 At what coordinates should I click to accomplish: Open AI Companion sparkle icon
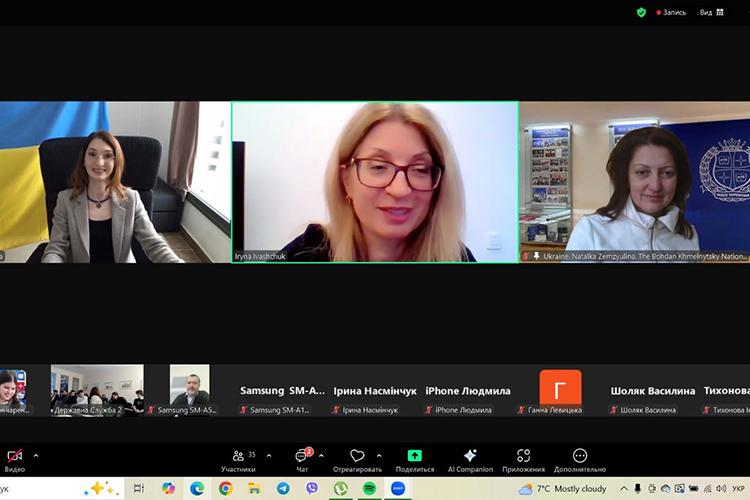pyautogui.click(x=470, y=460)
